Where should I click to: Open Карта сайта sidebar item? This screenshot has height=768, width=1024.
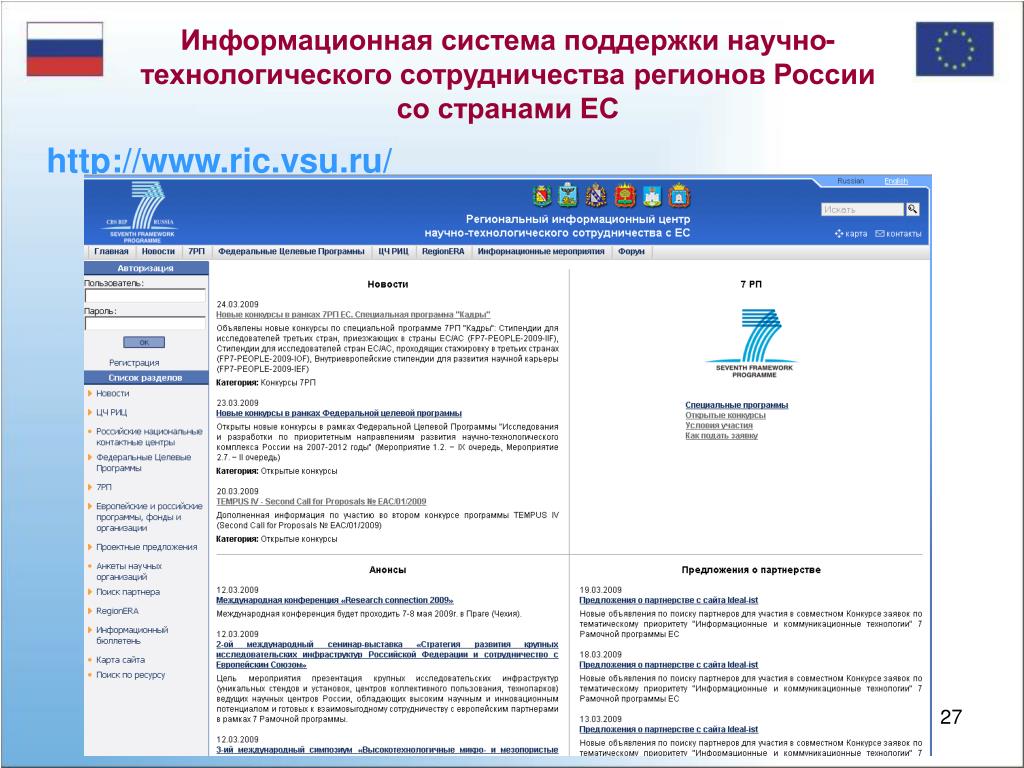click(120, 660)
